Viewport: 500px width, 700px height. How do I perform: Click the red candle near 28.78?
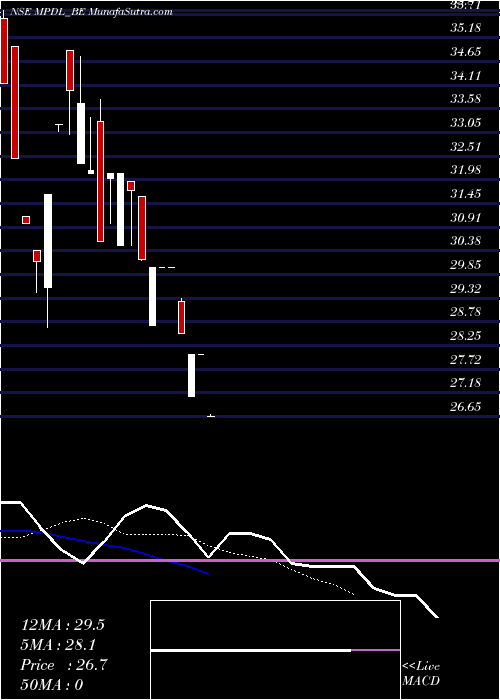[x=181, y=317]
